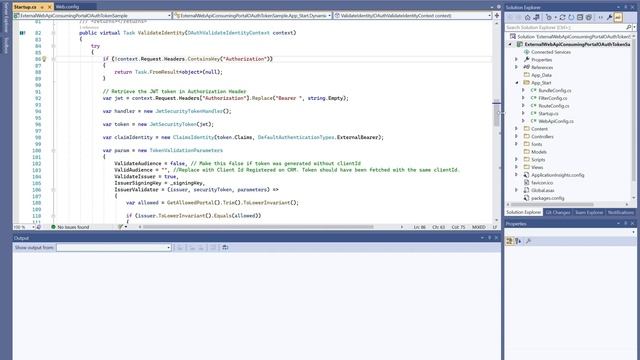The height and width of the screenshot is (360, 640).
Task: Click Property Pages wrench icon in Properties panel
Action: pyautogui.click(x=528, y=241)
